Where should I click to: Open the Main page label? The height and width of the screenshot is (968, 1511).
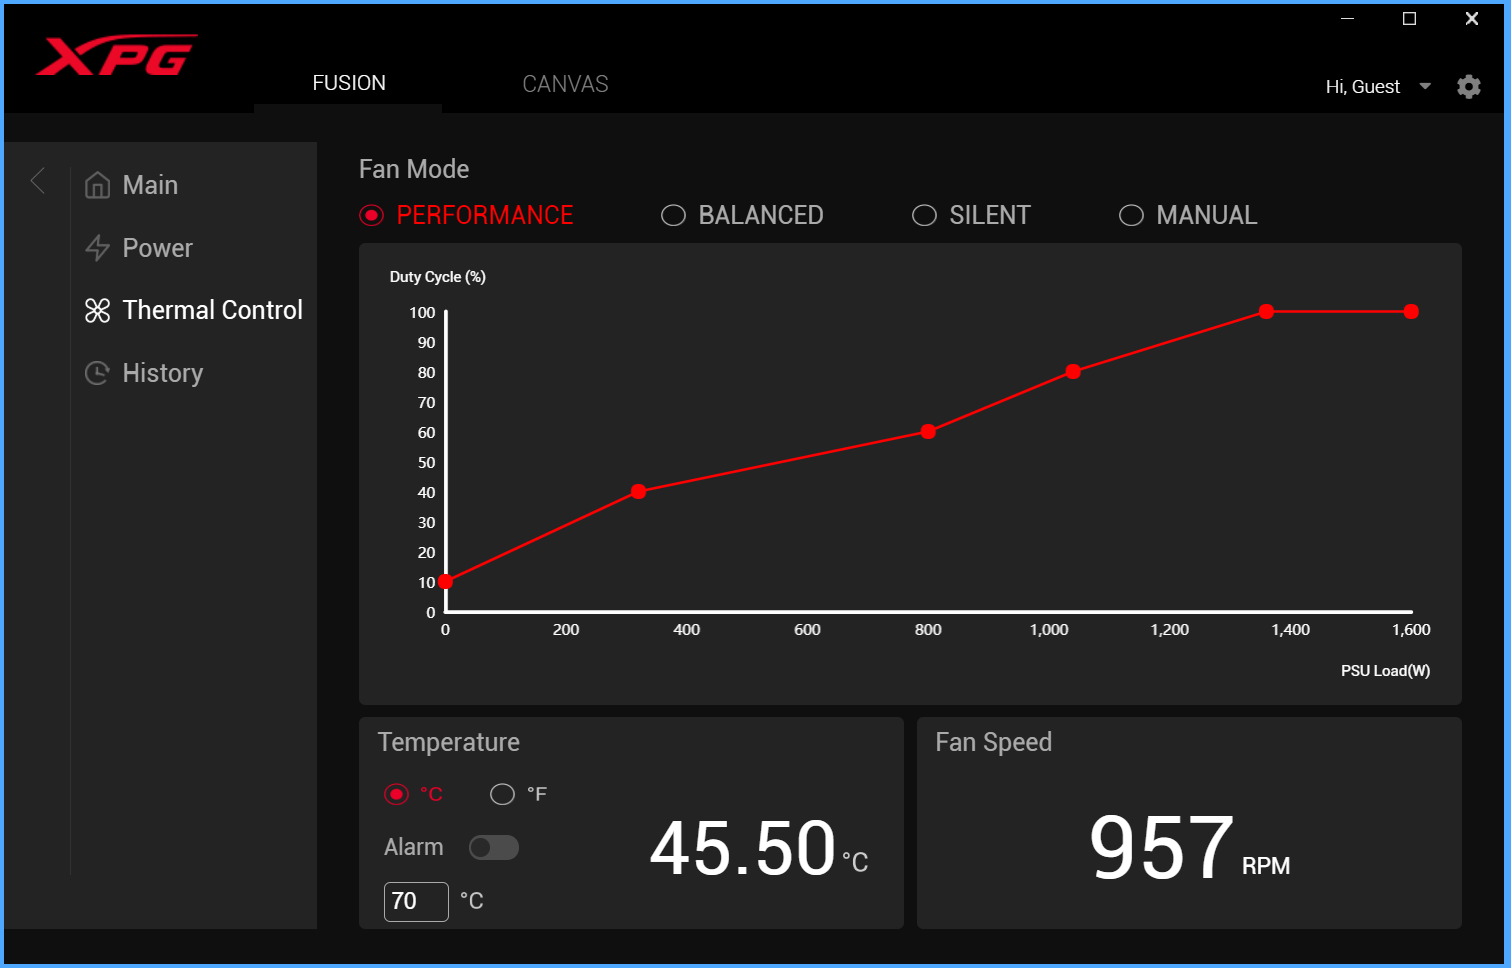(150, 185)
